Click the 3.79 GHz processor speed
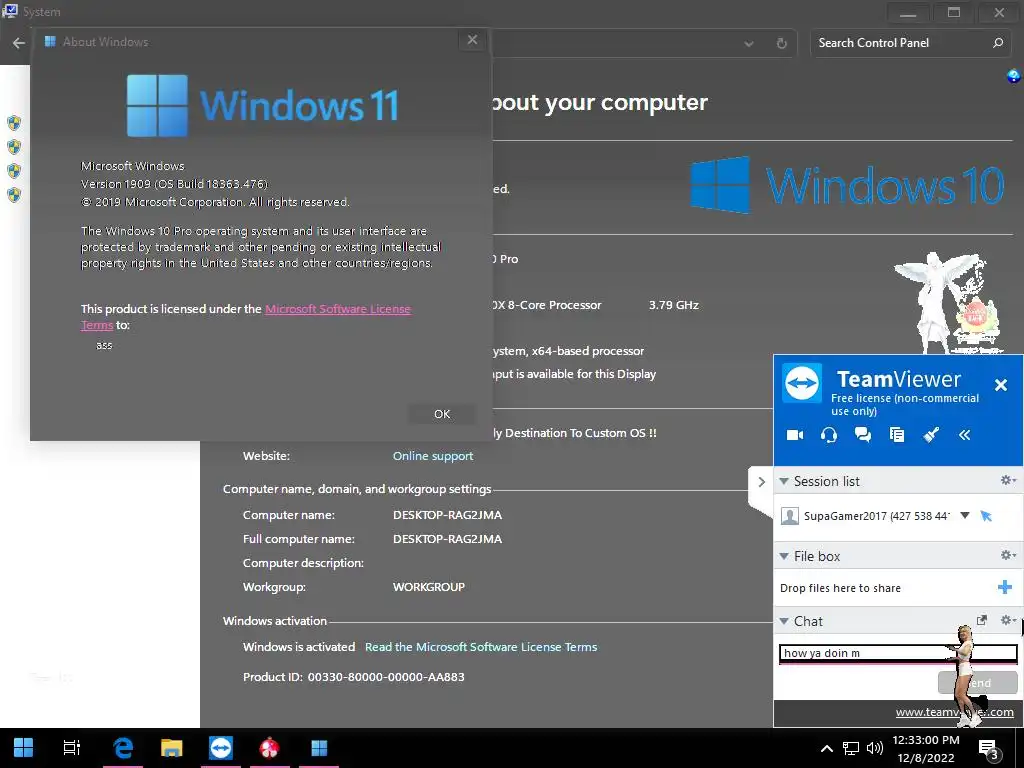Image resolution: width=1024 pixels, height=768 pixels. (x=674, y=304)
